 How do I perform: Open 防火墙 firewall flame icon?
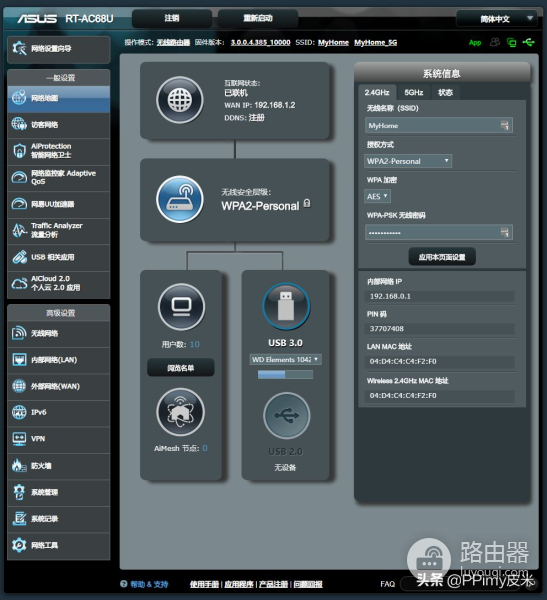[19, 465]
